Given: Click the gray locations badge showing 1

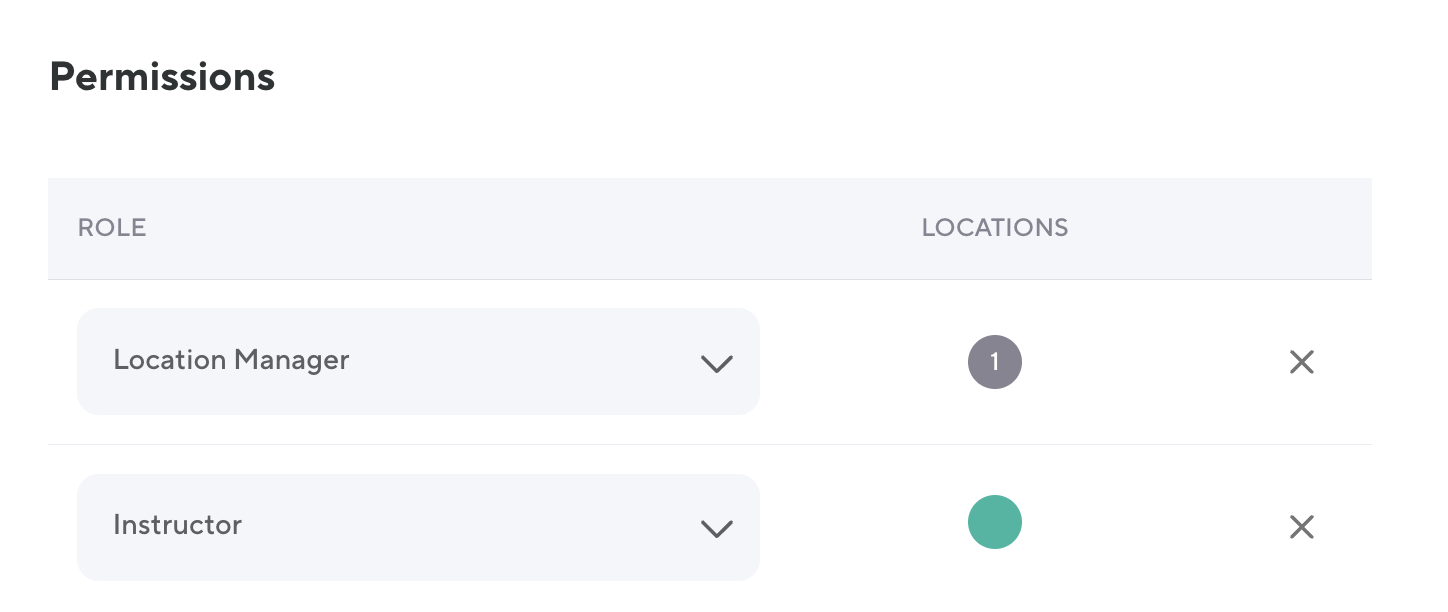Looking at the screenshot, I should pyautogui.click(x=995, y=362).
